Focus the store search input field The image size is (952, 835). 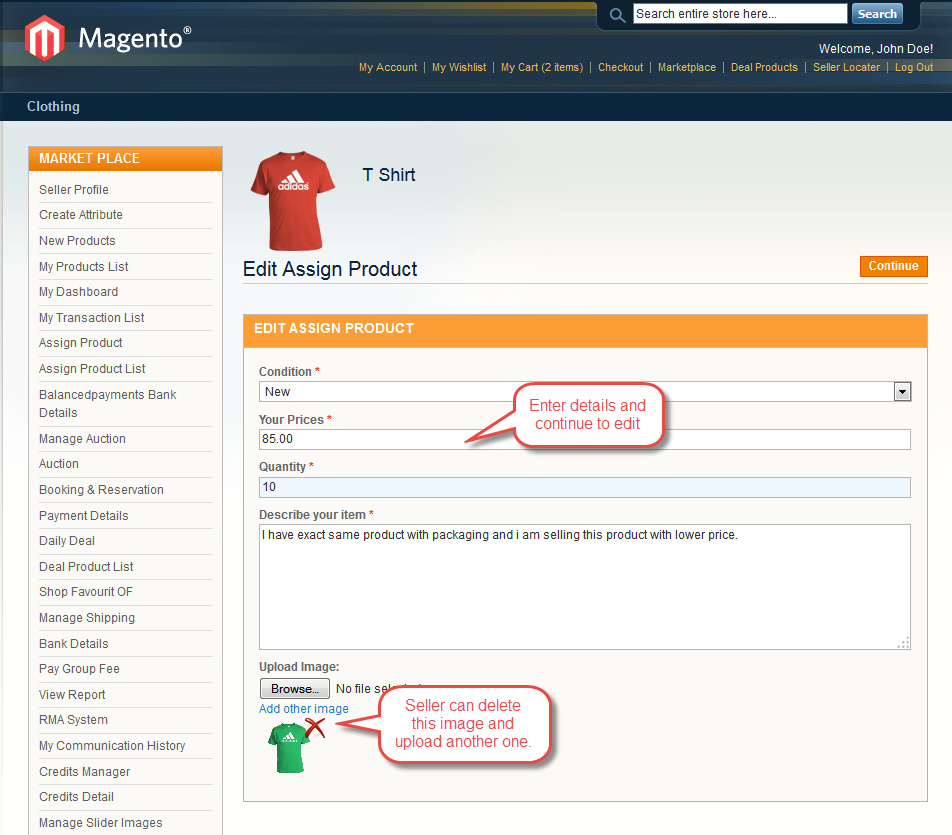[740, 13]
